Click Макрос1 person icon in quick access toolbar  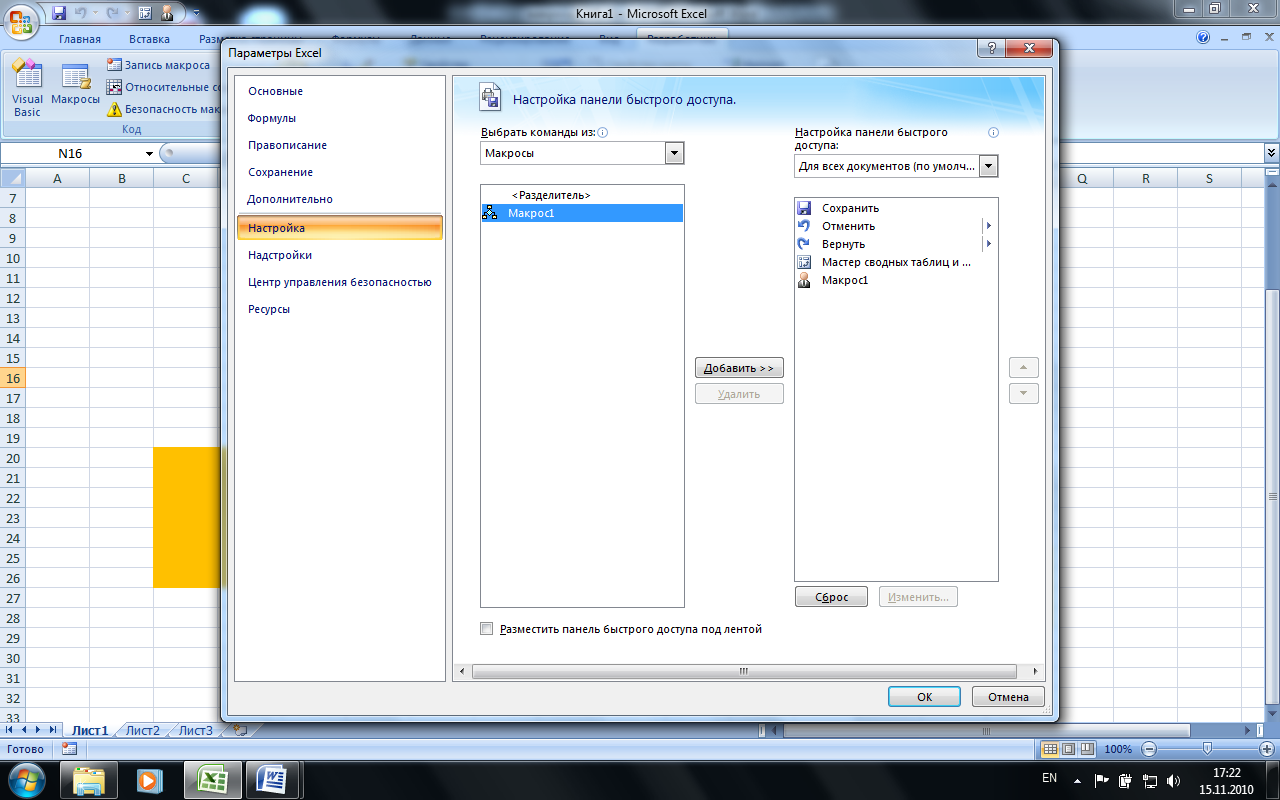click(167, 14)
